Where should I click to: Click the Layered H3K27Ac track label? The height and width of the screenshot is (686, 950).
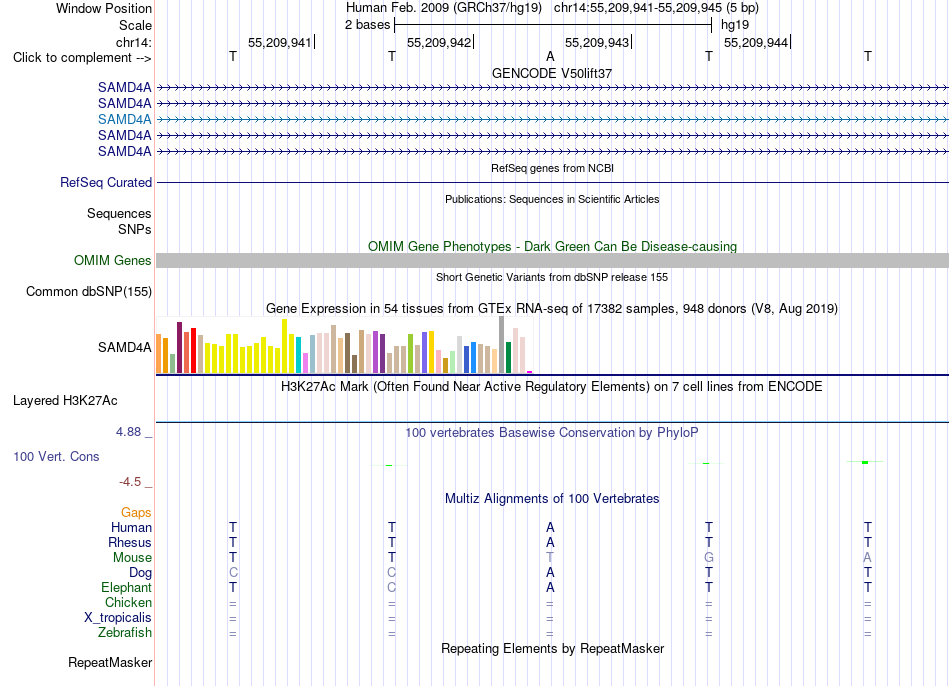[x=65, y=401]
